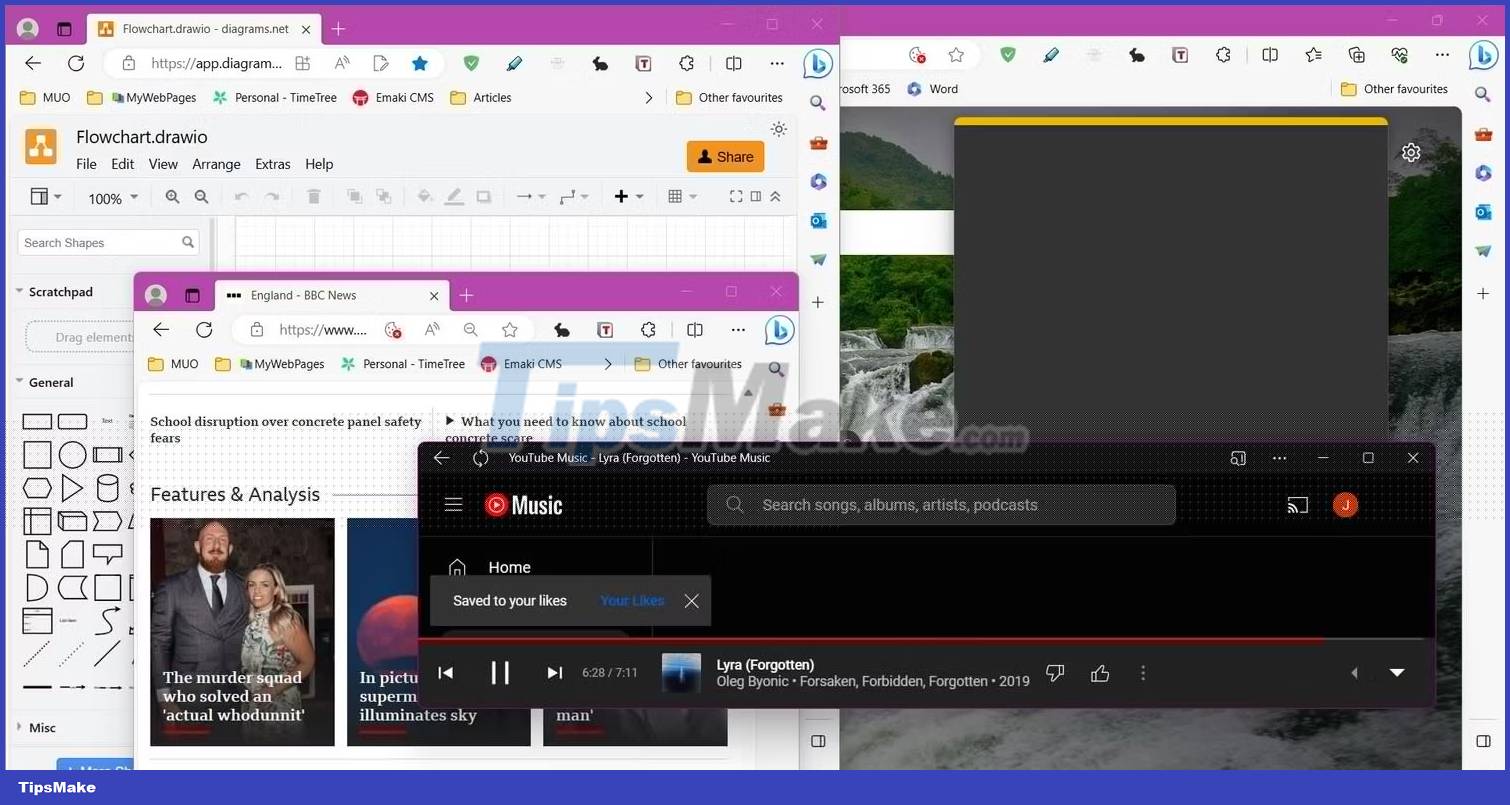Skip to previous track in YouTube Music
1510x805 pixels.
(x=446, y=673)
